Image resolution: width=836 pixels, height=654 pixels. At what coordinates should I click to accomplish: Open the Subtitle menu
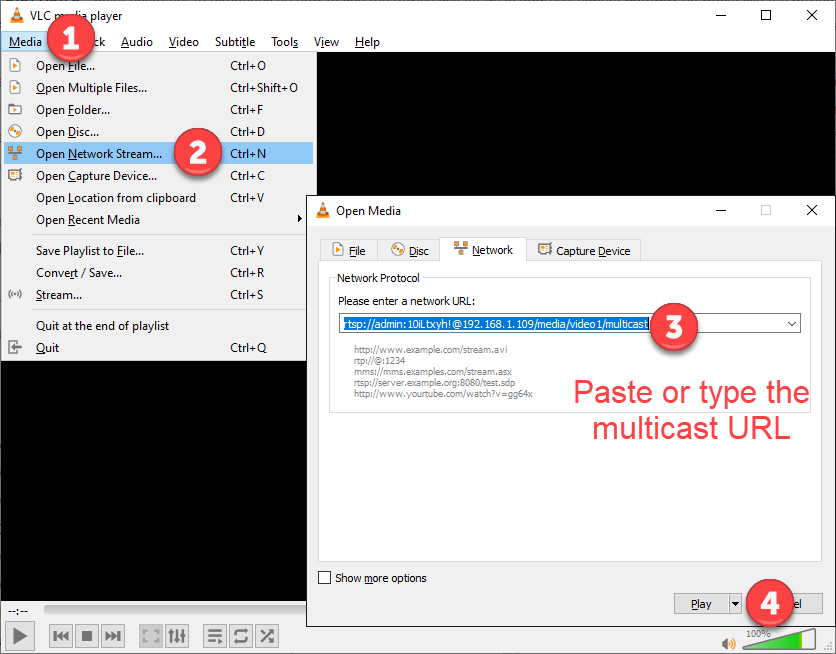click(x=234, y=41)
